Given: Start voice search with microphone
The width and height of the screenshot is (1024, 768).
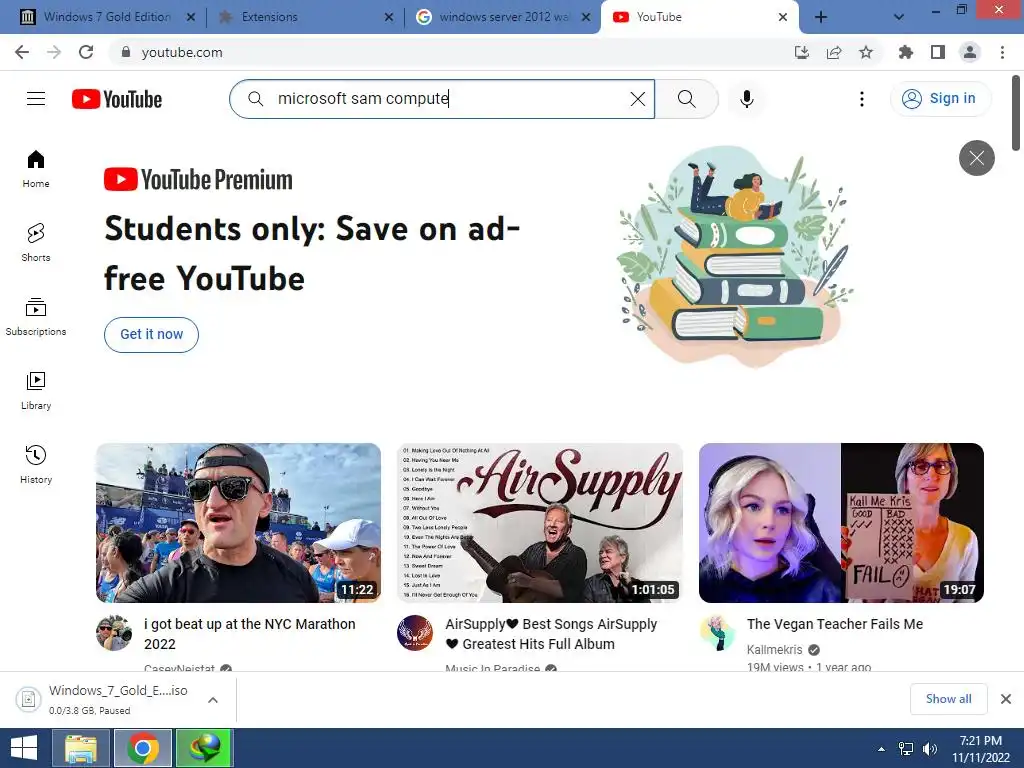Looking at the screenshot, I should pos(746,99).
